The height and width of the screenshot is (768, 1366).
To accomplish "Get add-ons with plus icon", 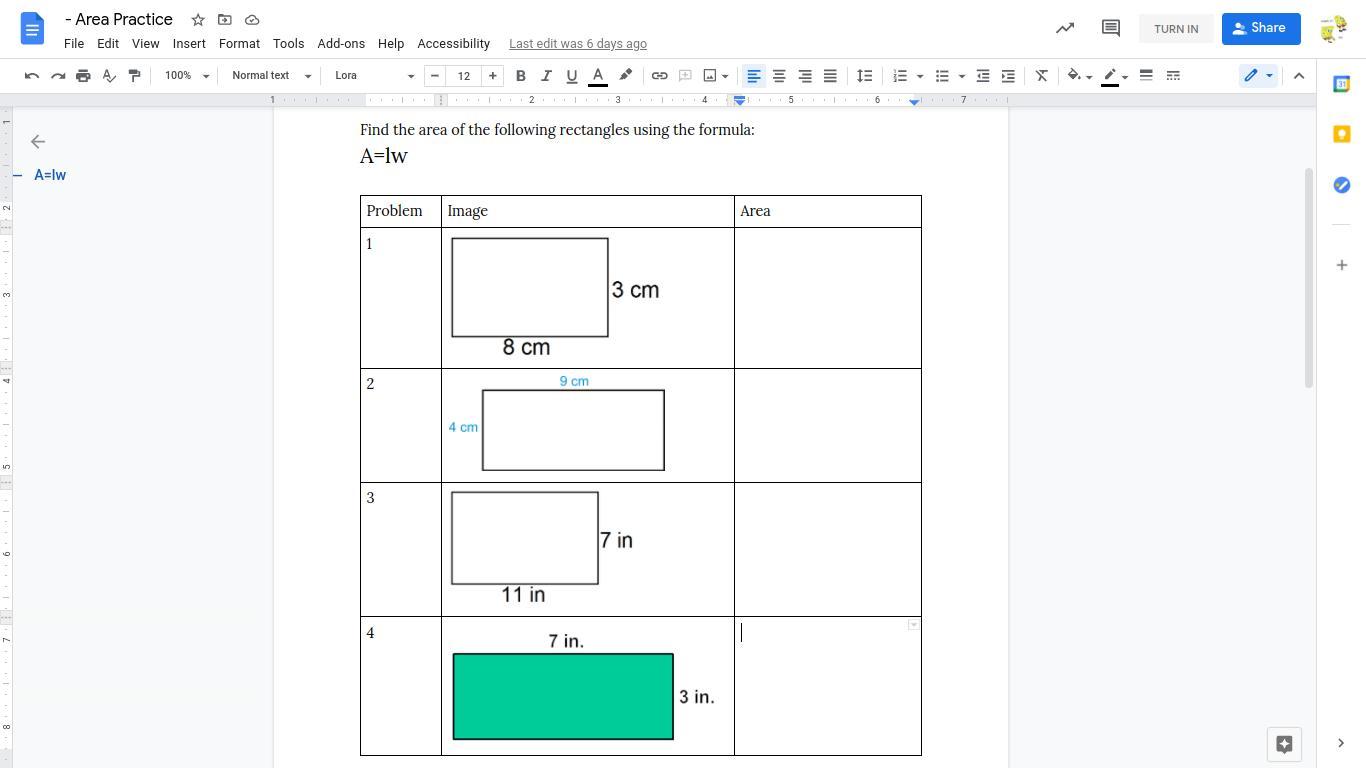I will [x=1342, y=265].
